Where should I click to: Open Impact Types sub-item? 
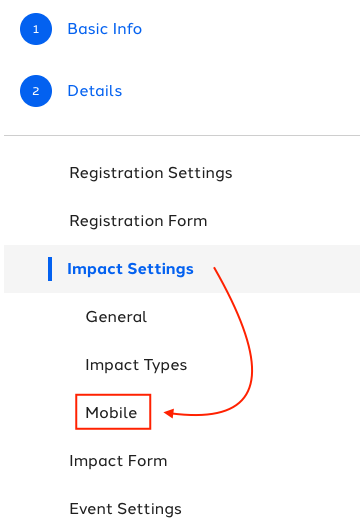coord(136,365)
